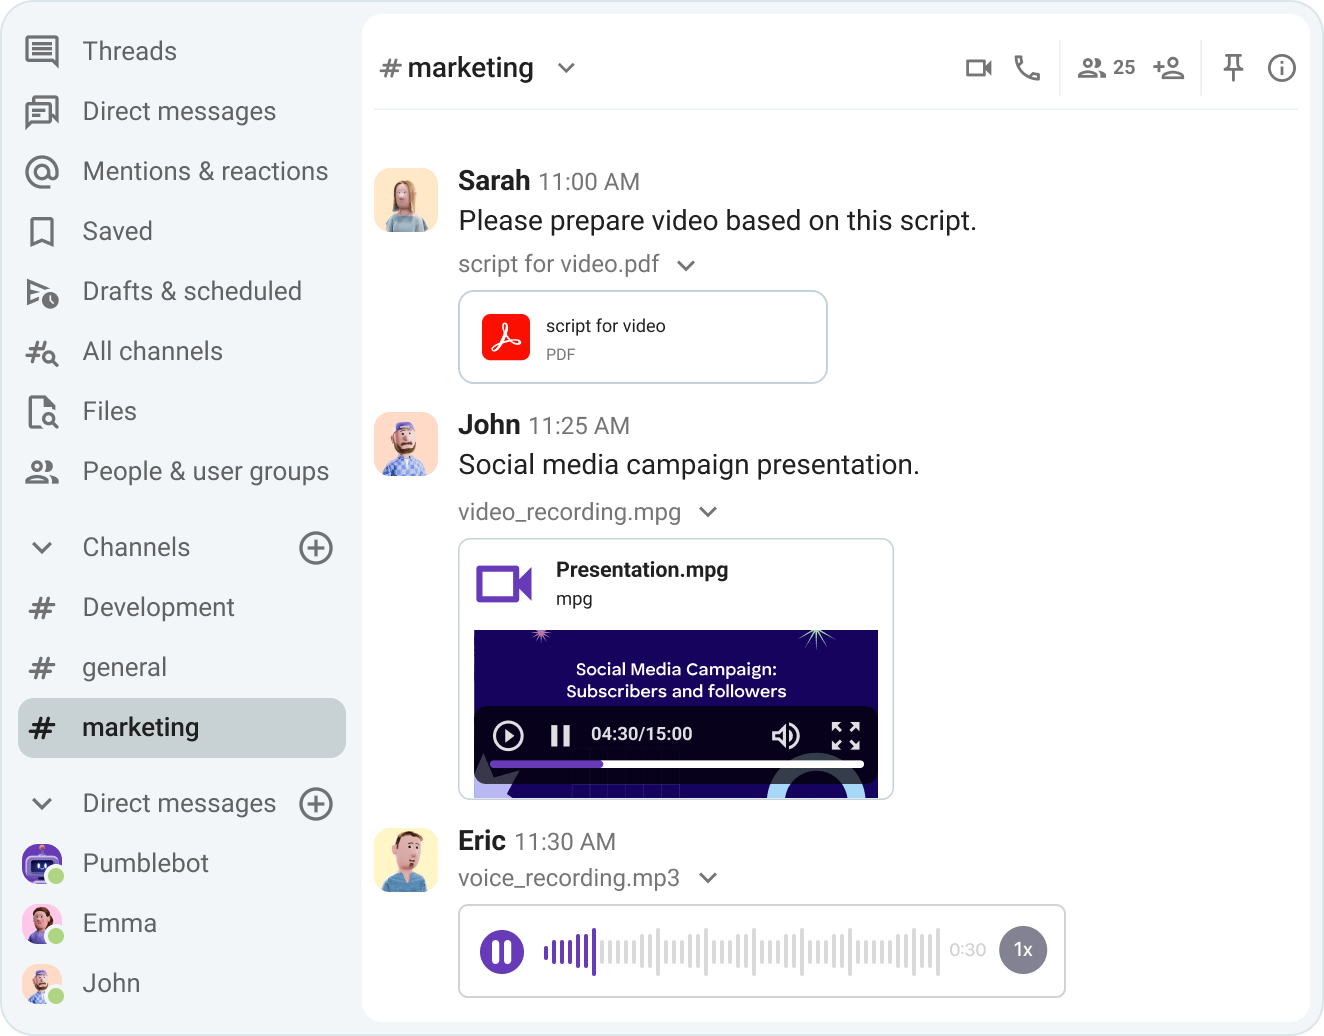
Task: Start a video call in marketing channel
Action: pos(978,67)
